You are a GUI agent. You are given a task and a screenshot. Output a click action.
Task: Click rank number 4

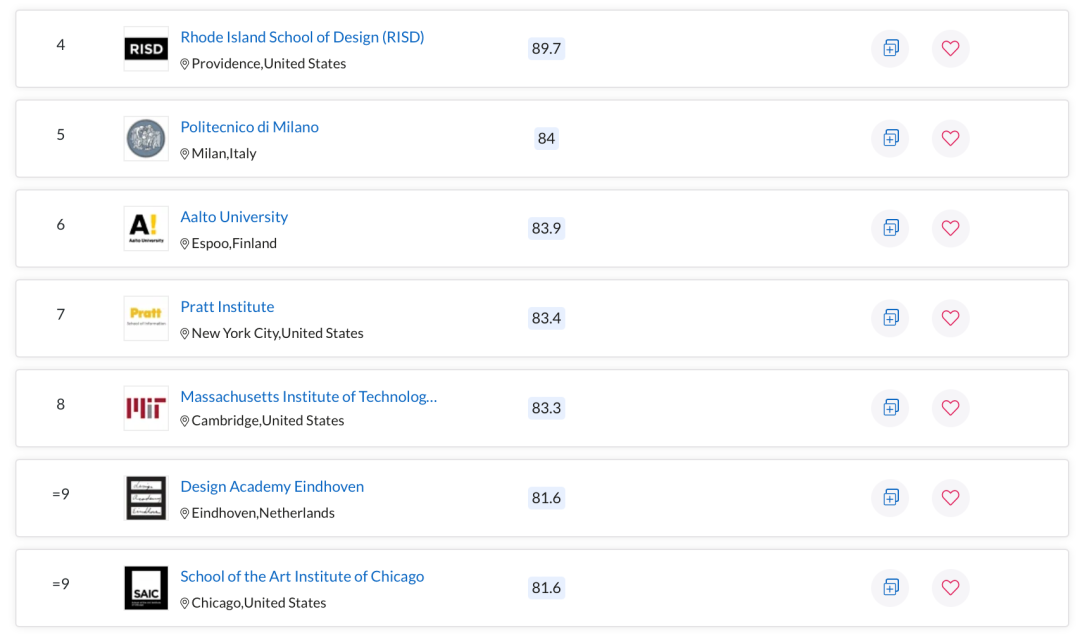pos(61,45)
